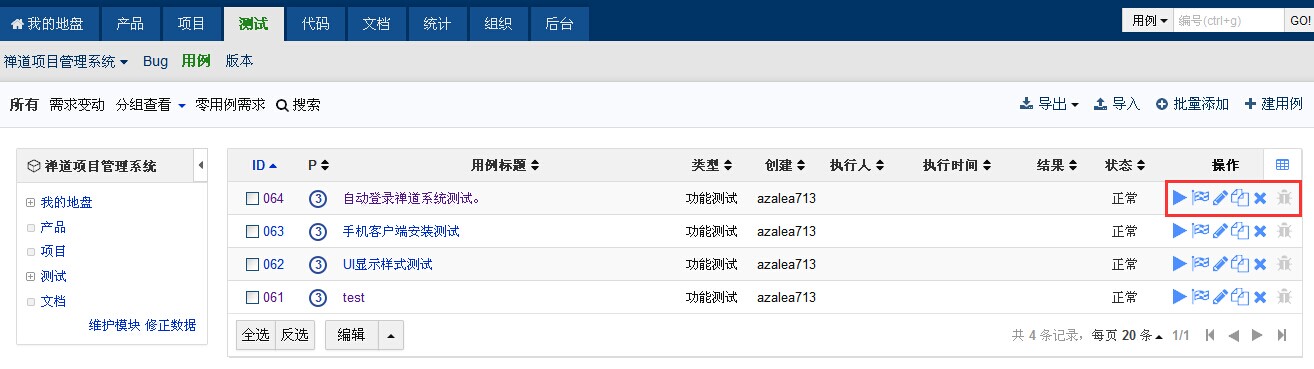The image size is (1314, 369).
Task: Edit case 062 using the pencil icon
Action: coord(1220,264)
